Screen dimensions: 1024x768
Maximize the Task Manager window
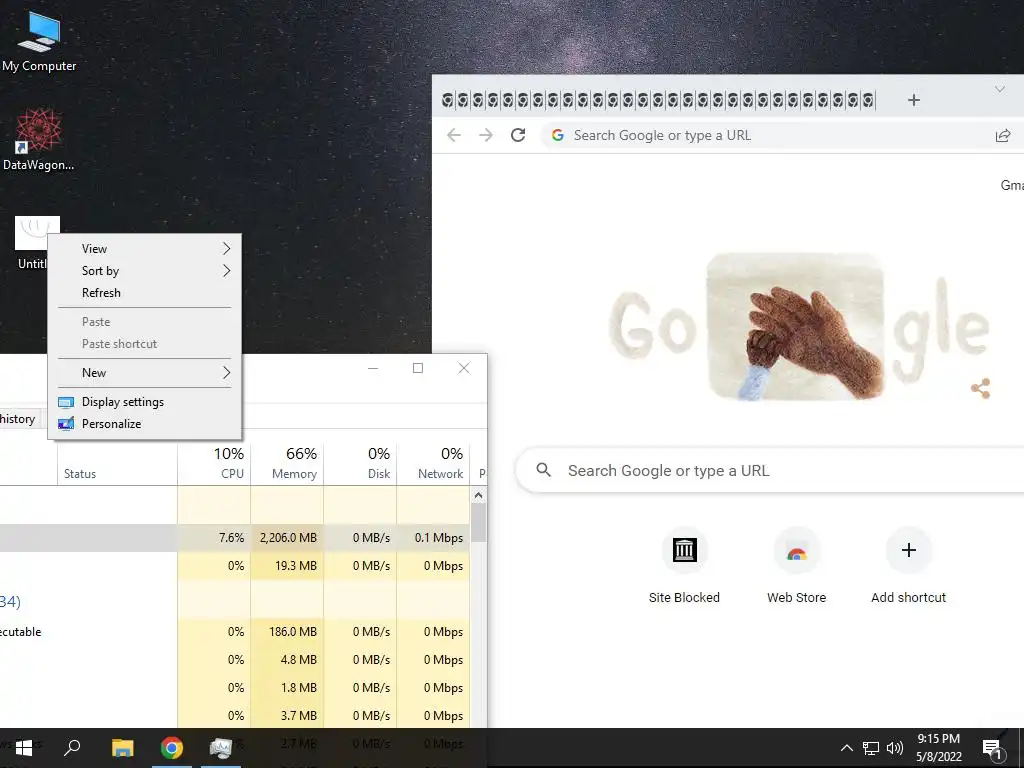[x=418, y=368]
